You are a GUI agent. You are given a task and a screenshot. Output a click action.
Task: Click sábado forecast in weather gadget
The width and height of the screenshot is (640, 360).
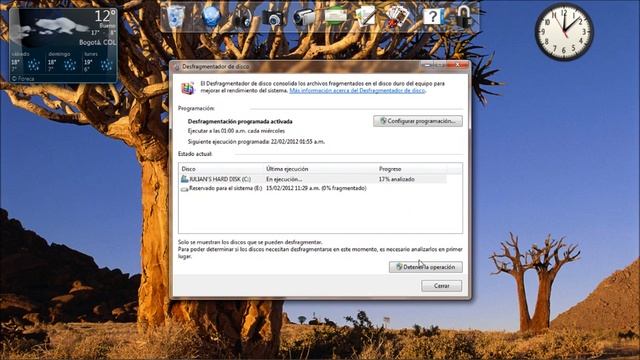click(27, 61)
